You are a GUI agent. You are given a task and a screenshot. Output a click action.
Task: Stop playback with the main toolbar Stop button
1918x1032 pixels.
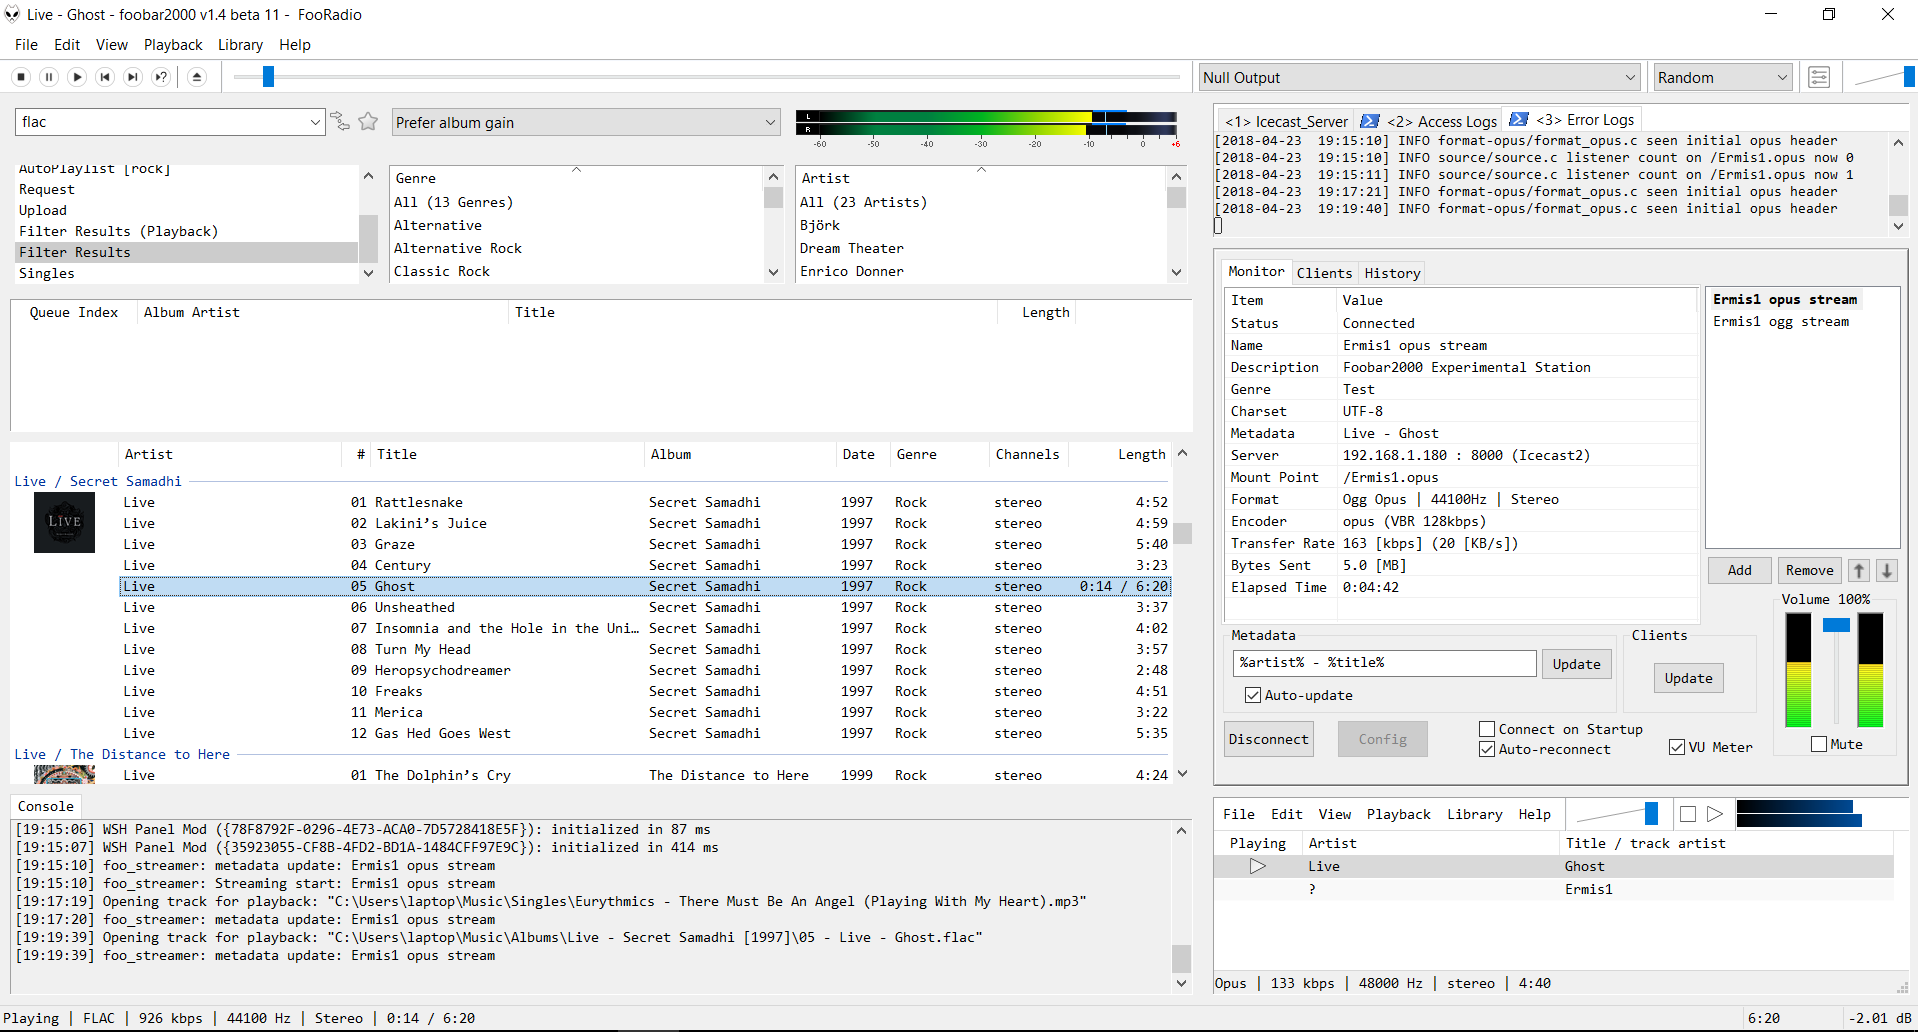pos(21,77)
